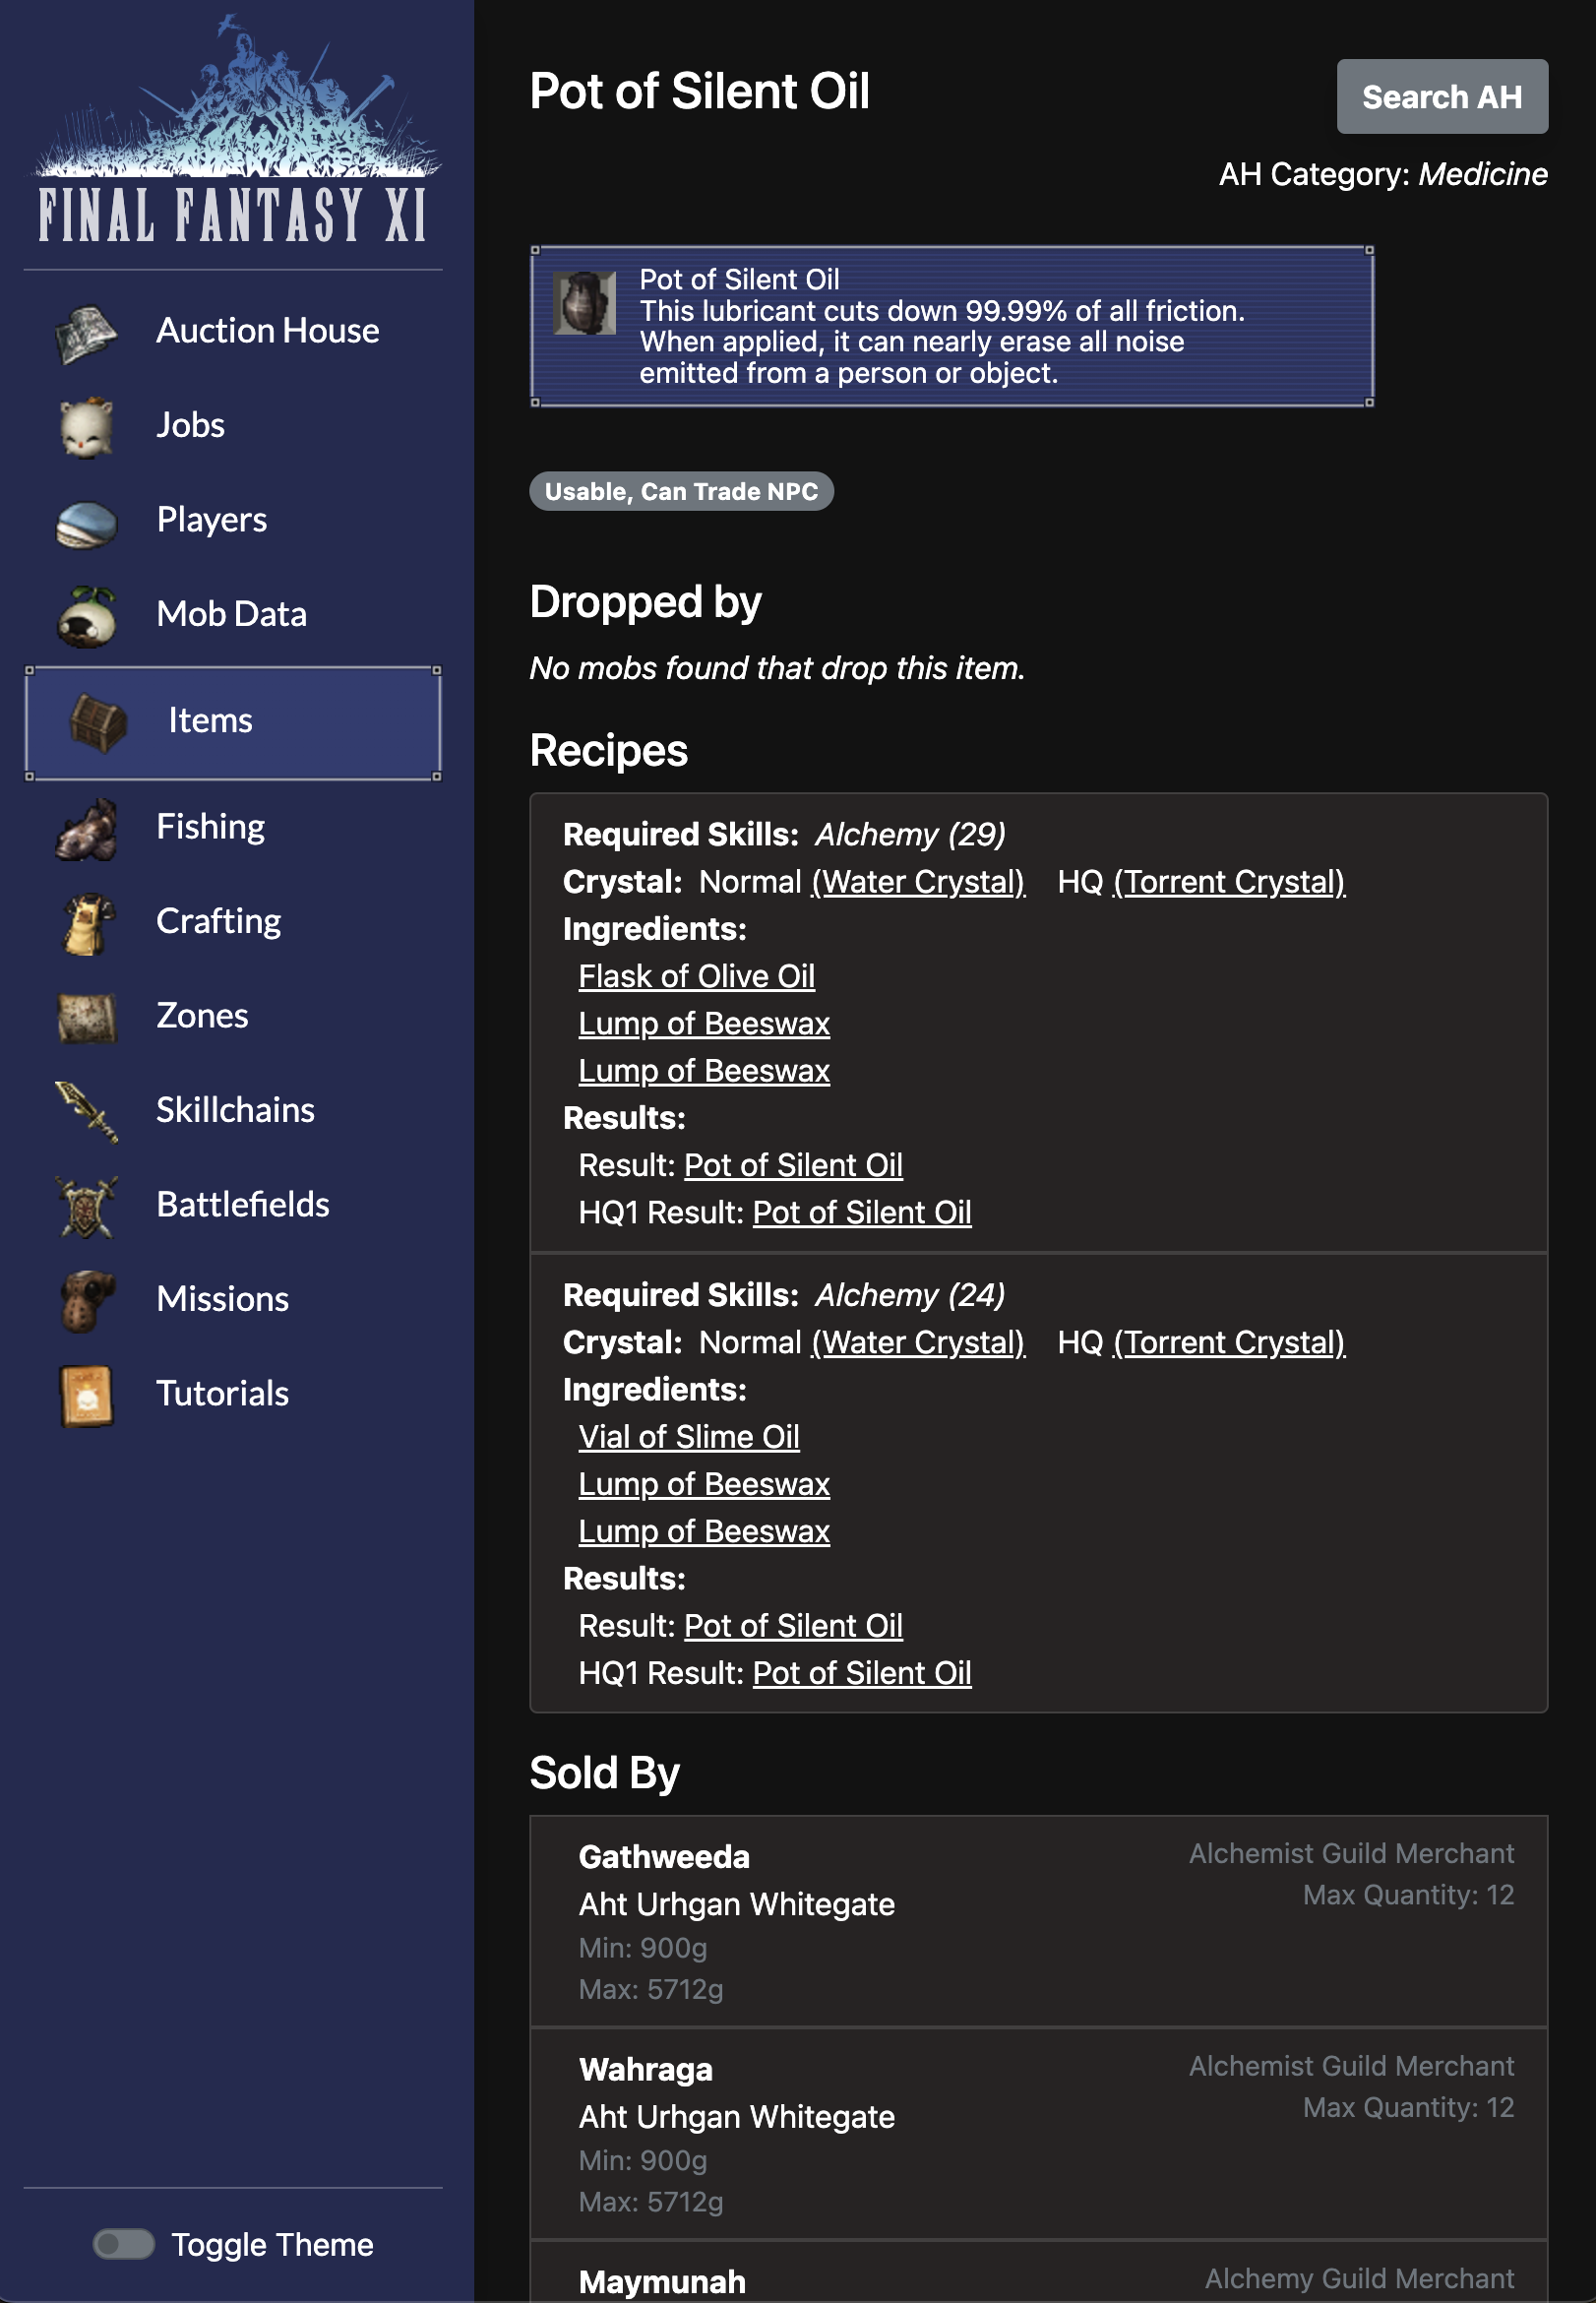Go to the Missions section
Viewport: 1596px width, 2303px height.
tap(222, 1299)
